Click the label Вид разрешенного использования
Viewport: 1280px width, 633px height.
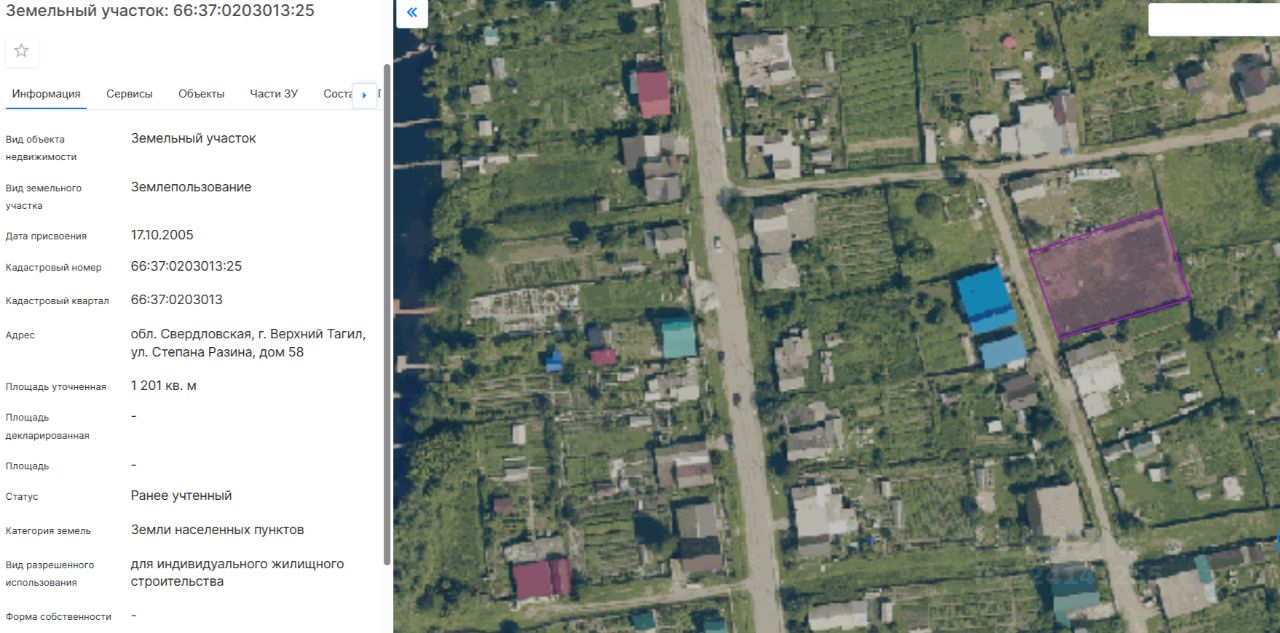click(x=50, y=573)
